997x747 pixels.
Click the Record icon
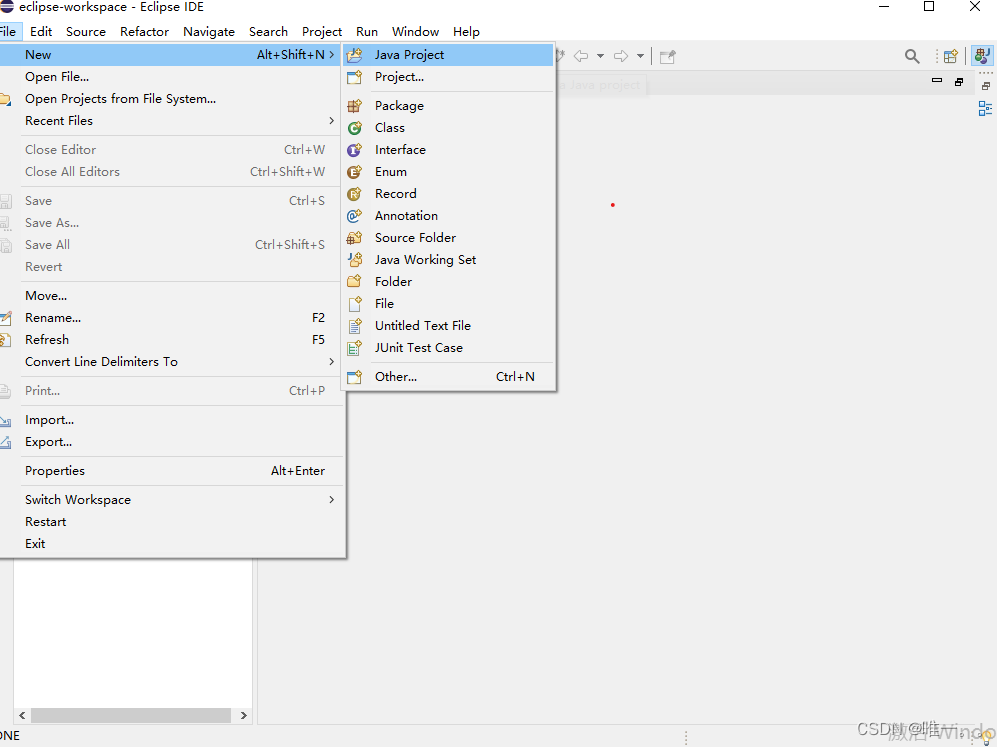click(354, 194)
